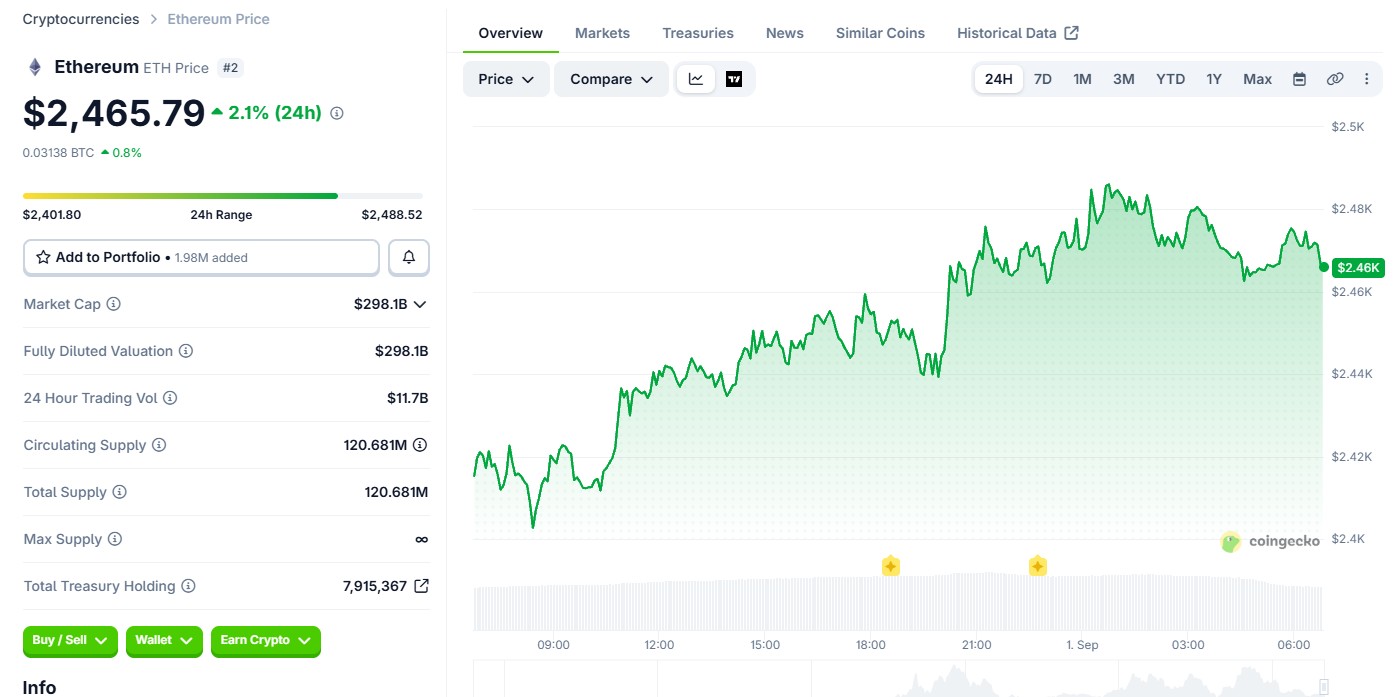Switch to the Similar Coins tab

(x=880, y=33)
